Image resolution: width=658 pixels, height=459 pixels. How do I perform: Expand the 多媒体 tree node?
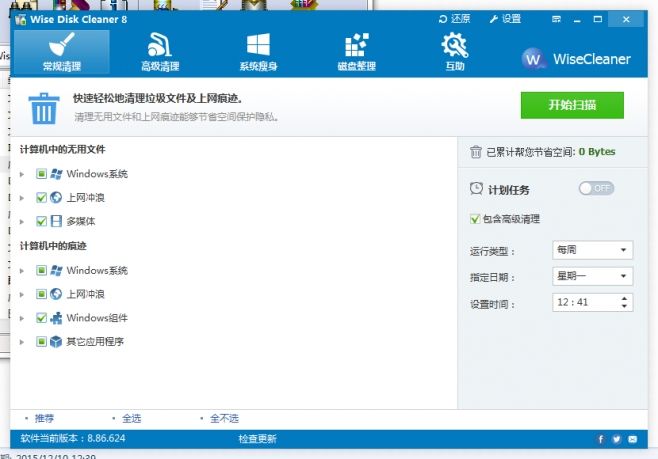[22, 222]
